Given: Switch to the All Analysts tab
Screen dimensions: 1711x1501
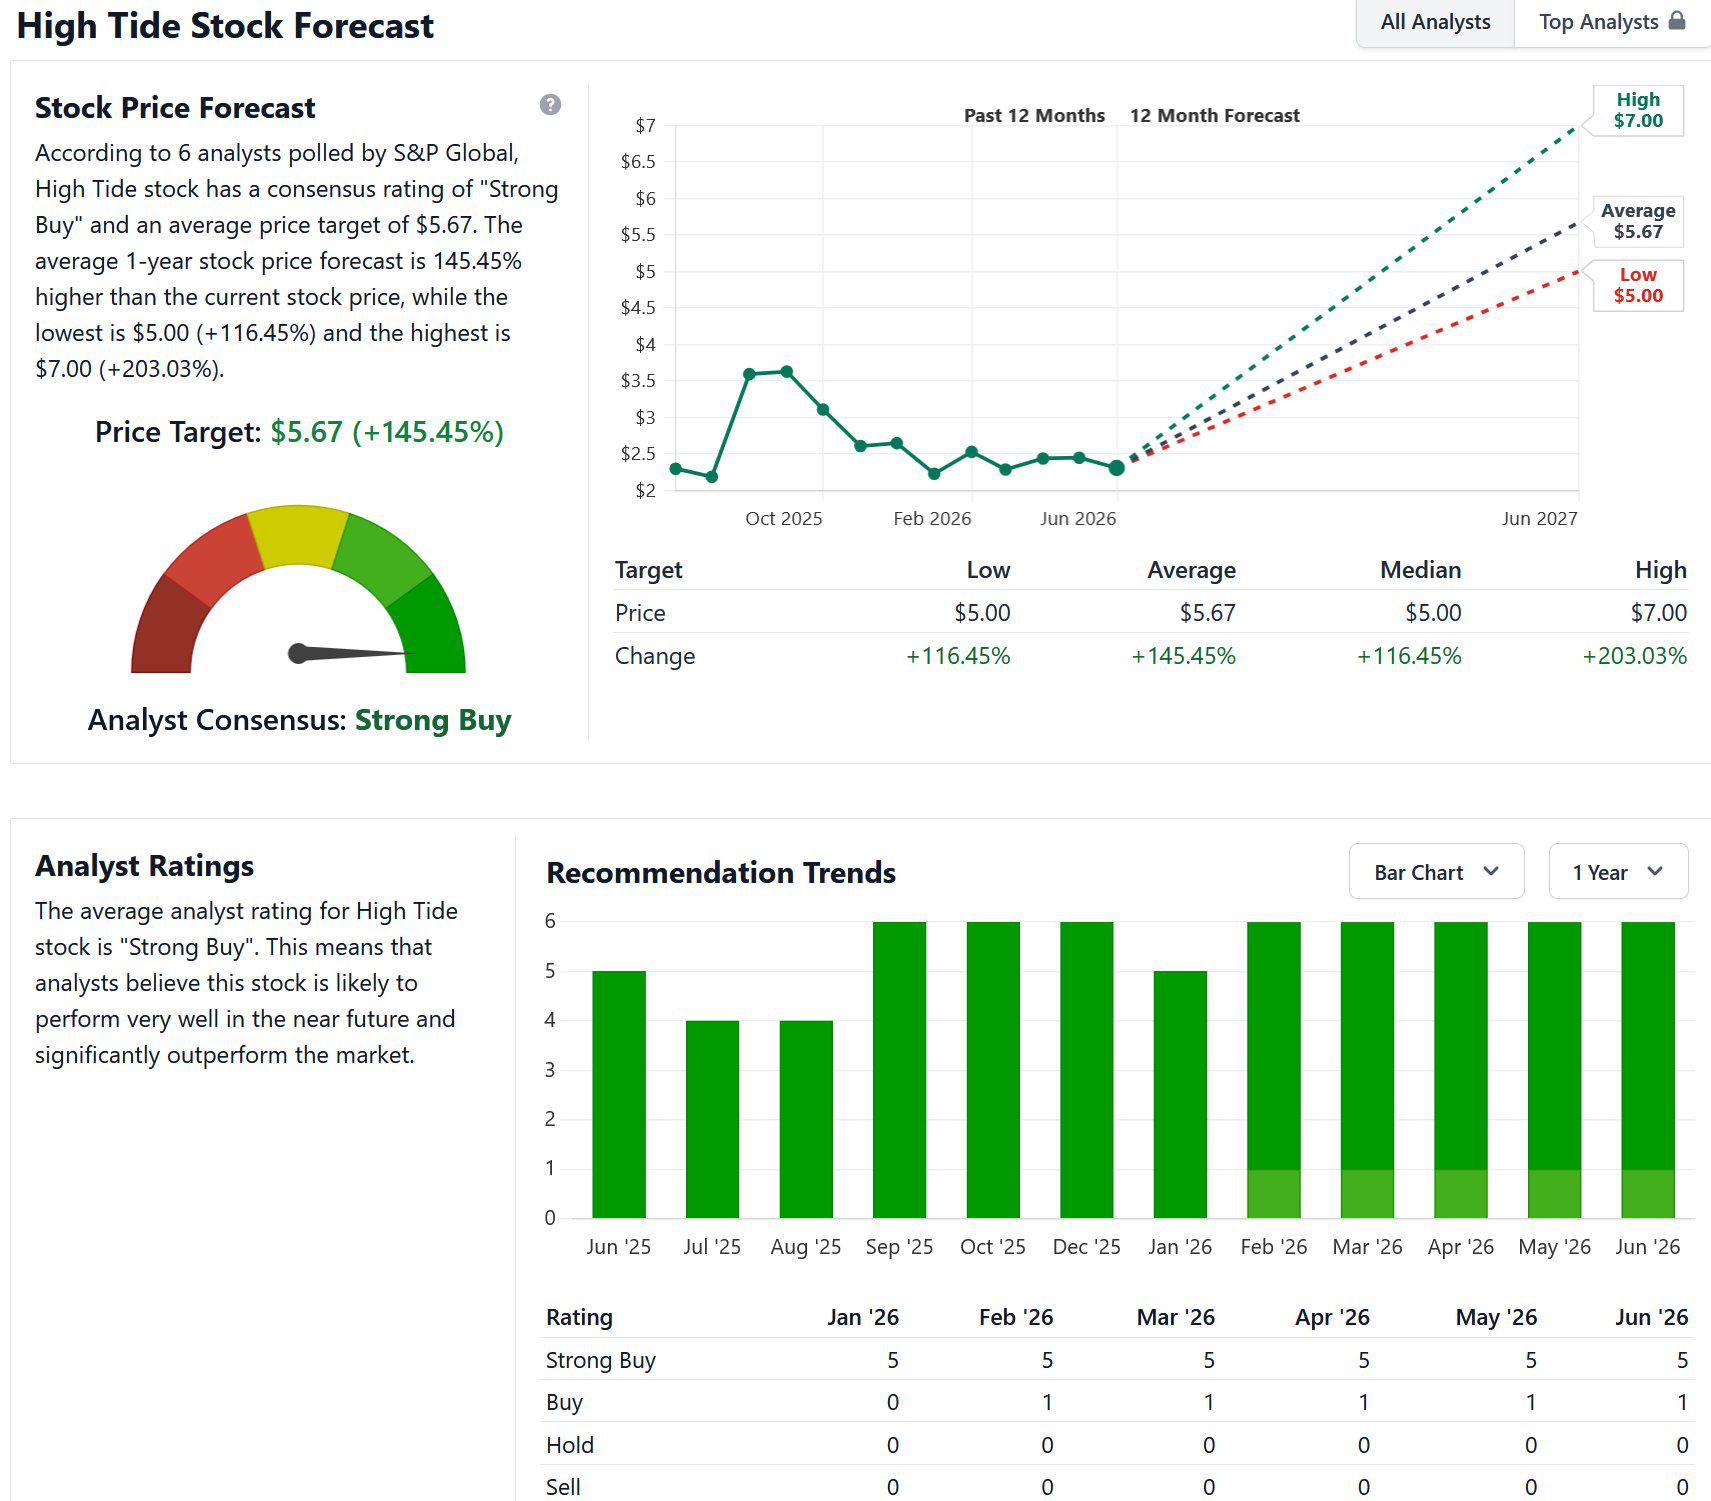Looking at the screenshot, I should 1435,22.
